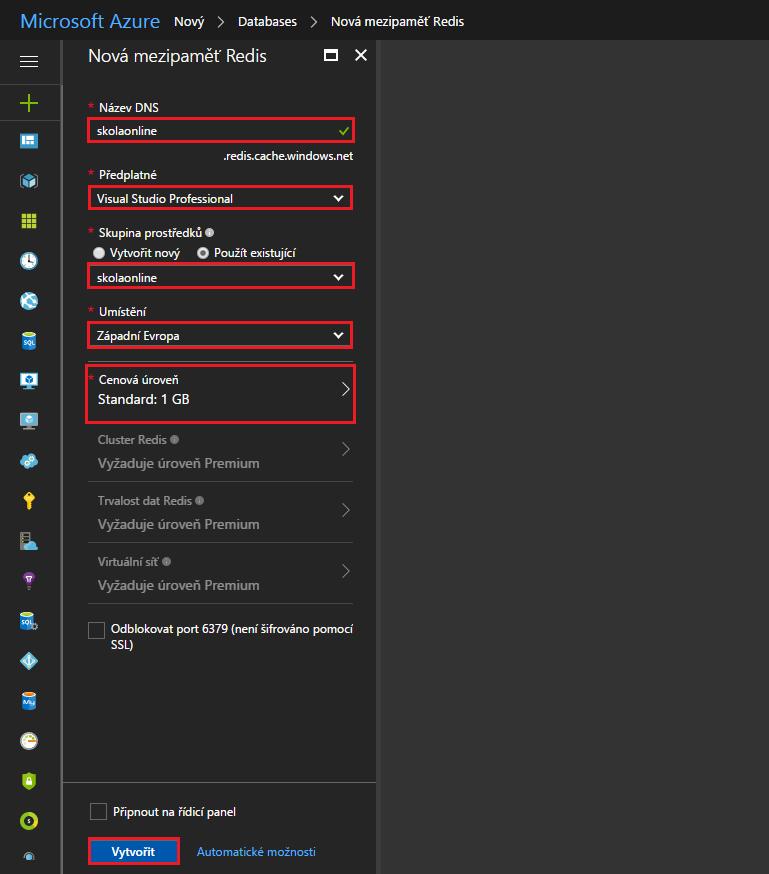Click info icon next to Skupina prostředků
The image size is (769, 874).
pos(210,232)
